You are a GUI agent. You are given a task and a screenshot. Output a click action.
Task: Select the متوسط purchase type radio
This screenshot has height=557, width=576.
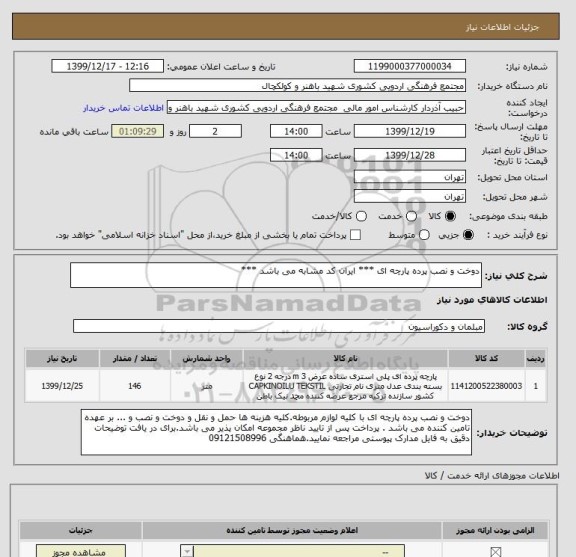[x=424, y=235]
